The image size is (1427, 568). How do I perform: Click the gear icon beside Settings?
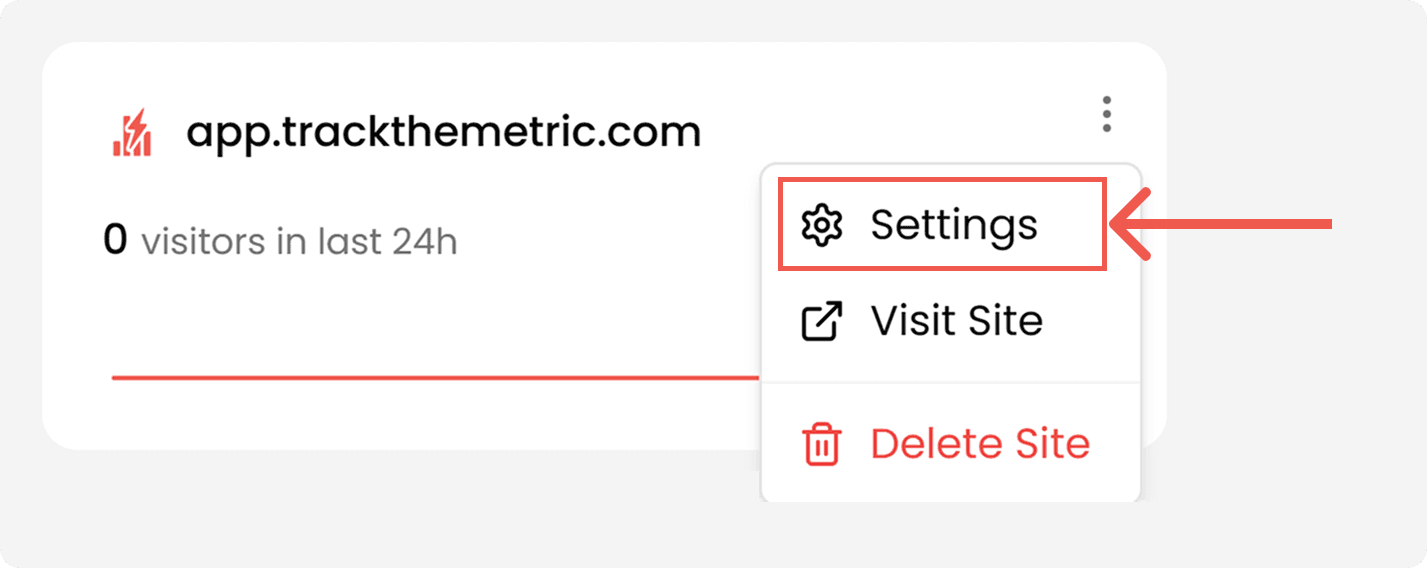click(x=822, y=225)
